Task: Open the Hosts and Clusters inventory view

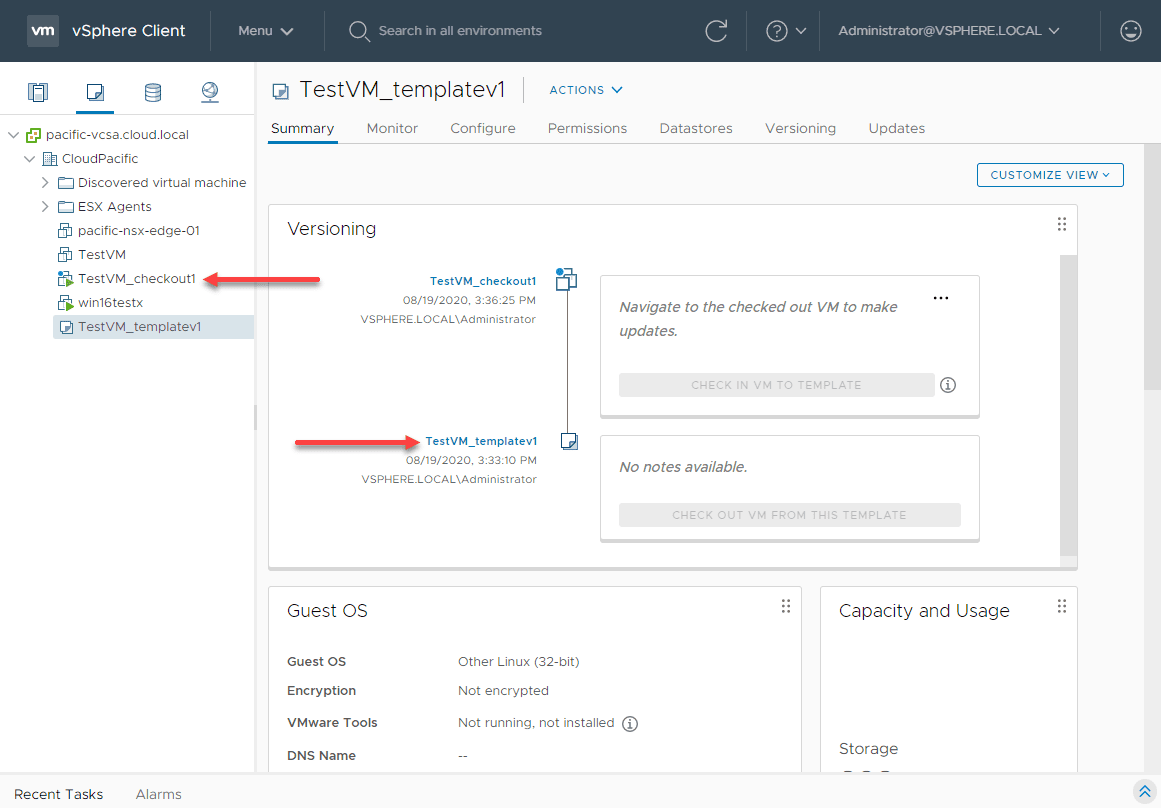Action: click(37, 91)
